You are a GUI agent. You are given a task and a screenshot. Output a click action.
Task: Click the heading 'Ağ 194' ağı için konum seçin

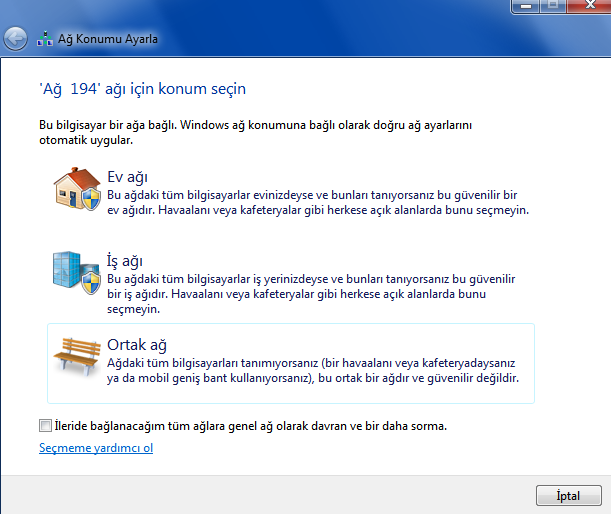143,89
